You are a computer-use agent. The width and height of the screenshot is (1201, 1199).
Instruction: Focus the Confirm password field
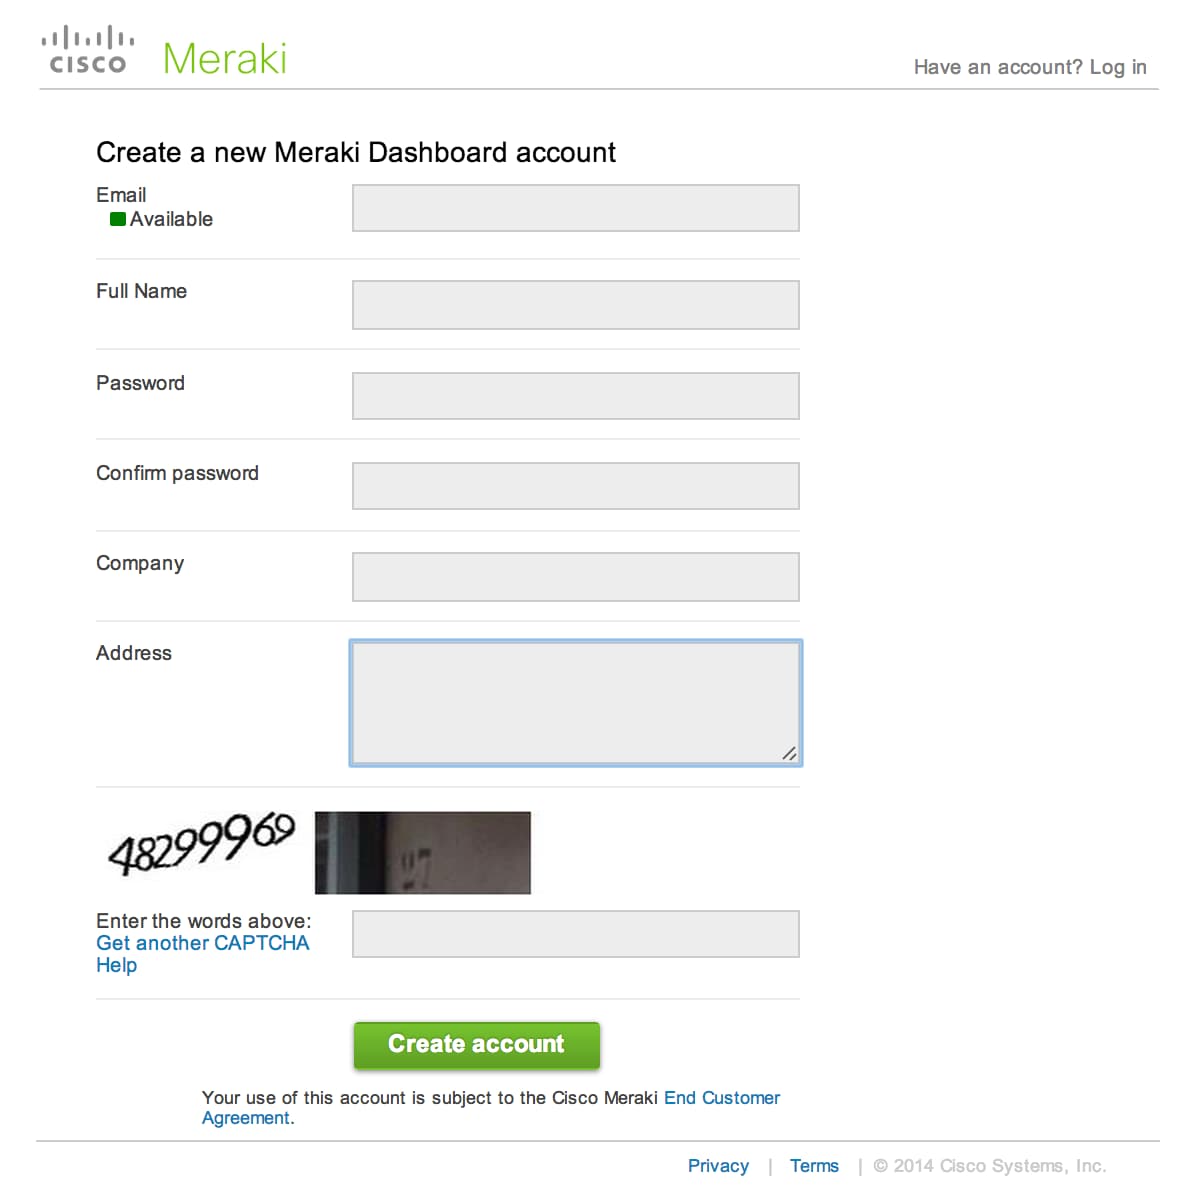pyautogui.click(x=576, y=486)
